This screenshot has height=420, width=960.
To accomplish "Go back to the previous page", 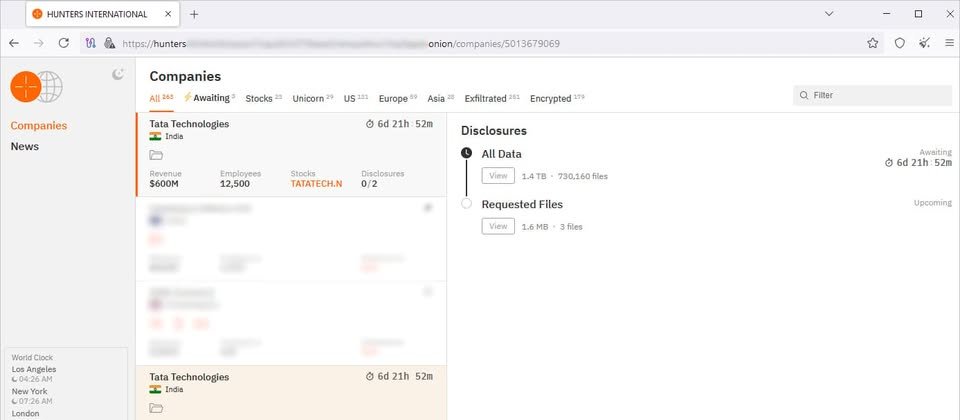I will click(x=14, y=43).
